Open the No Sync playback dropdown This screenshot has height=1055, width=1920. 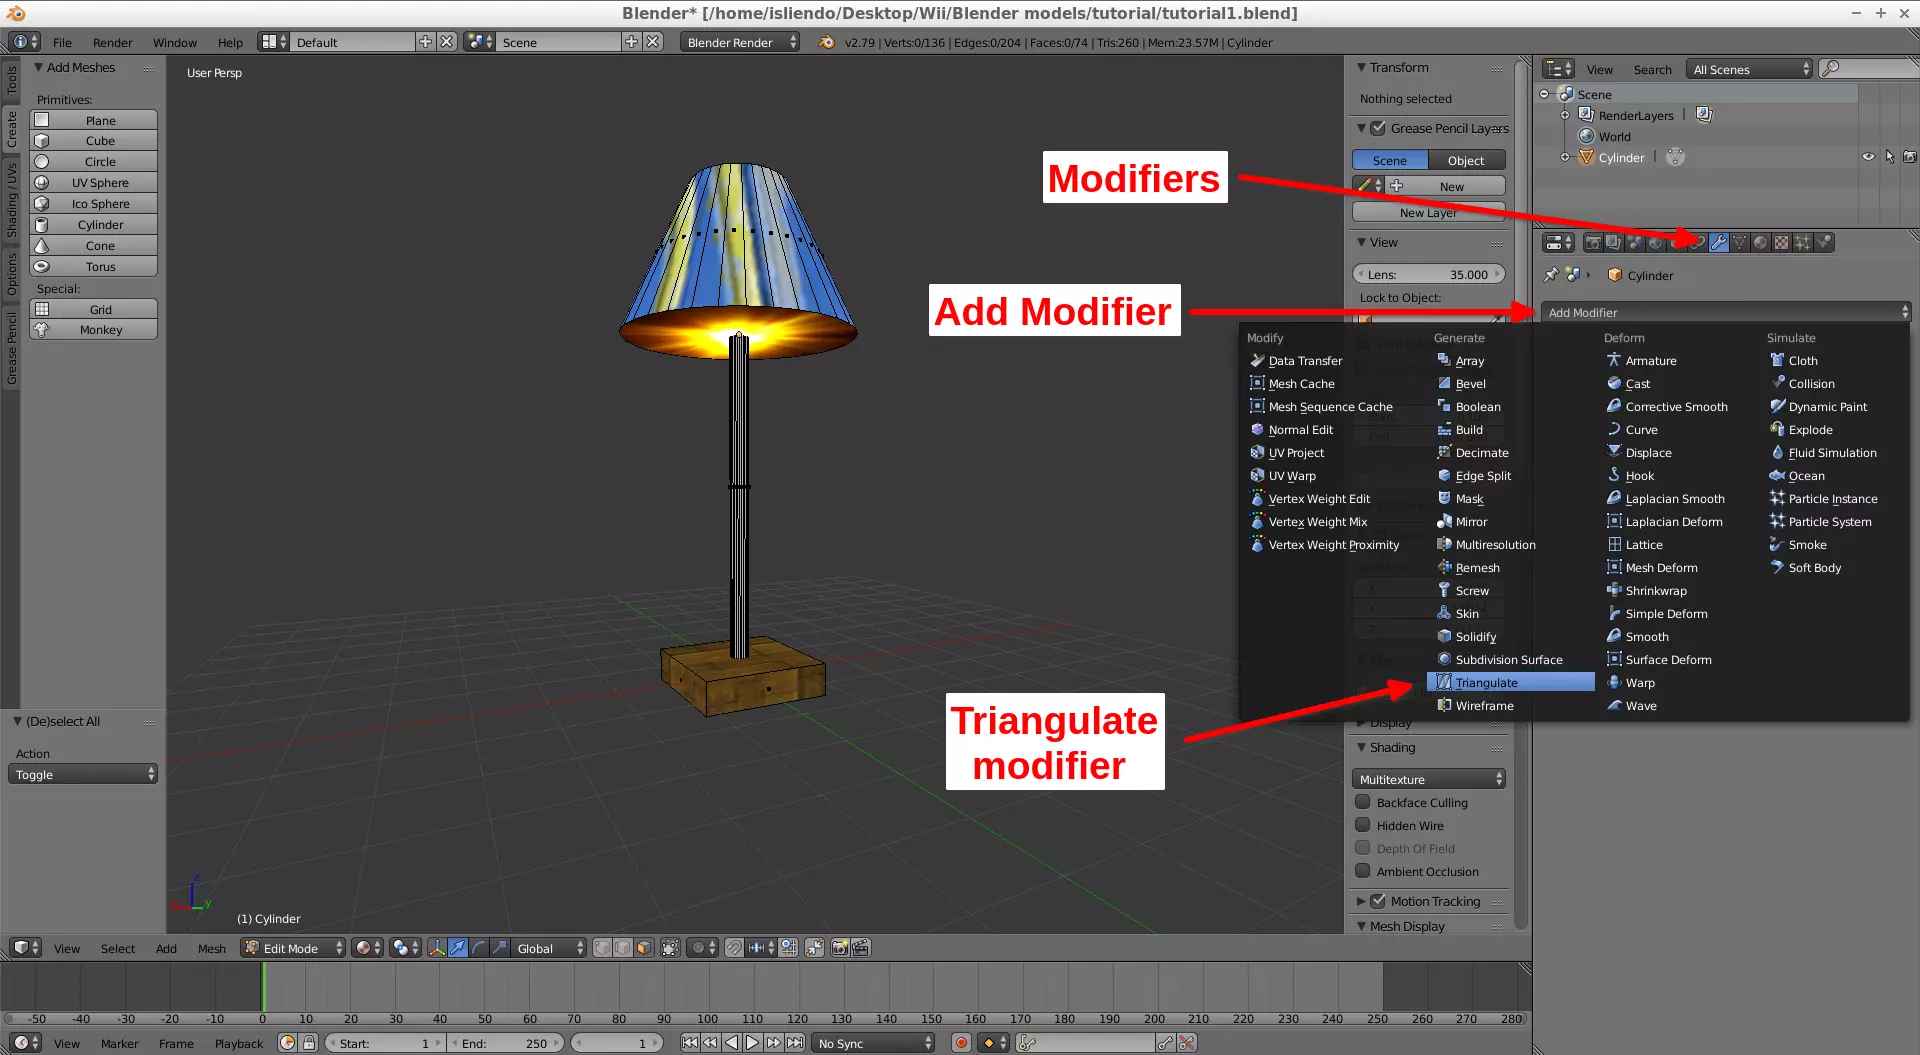pos(874,1043)
